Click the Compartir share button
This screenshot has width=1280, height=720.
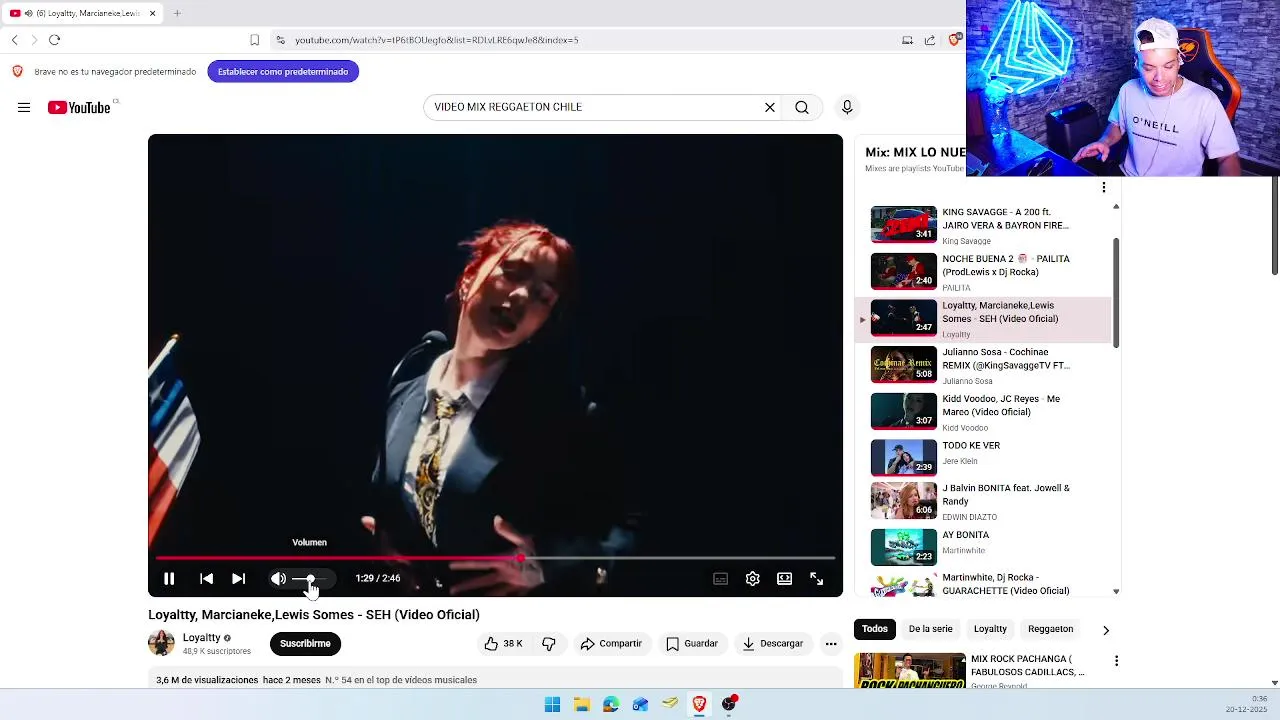(611, 643)
